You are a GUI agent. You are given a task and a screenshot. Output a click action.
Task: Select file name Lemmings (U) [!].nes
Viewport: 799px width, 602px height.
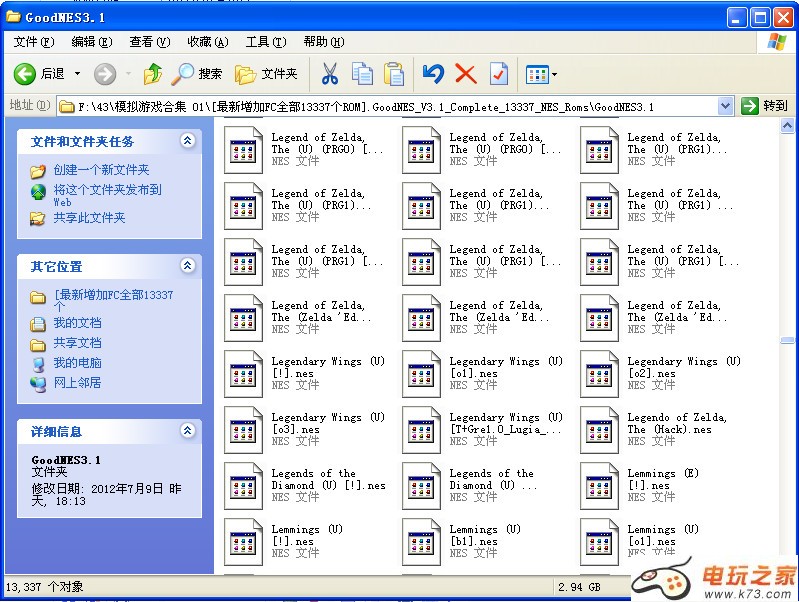pyautogui.click(x=307, y=536)
